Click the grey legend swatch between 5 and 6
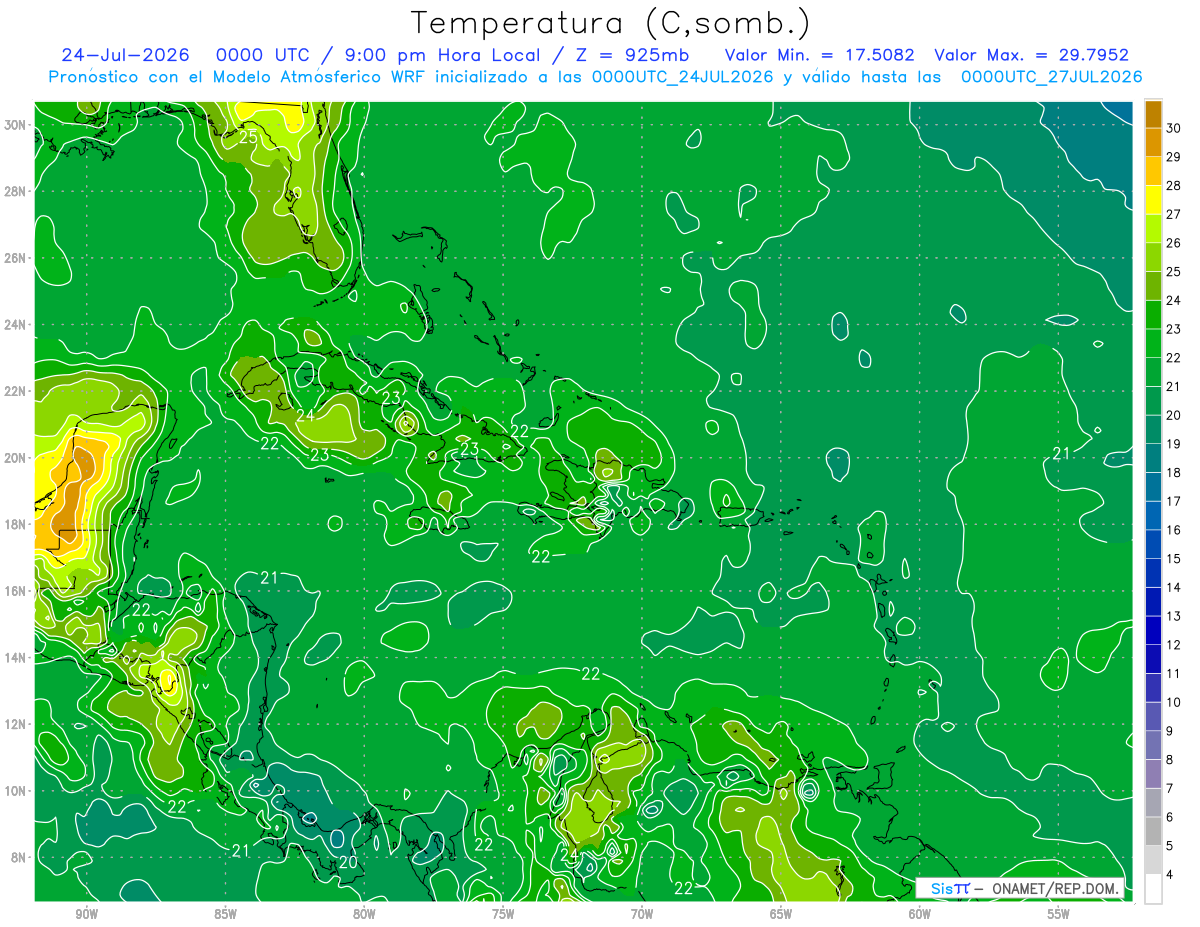The width and height of the screenshot is (1200, 927). click(x=1153, y=832)
